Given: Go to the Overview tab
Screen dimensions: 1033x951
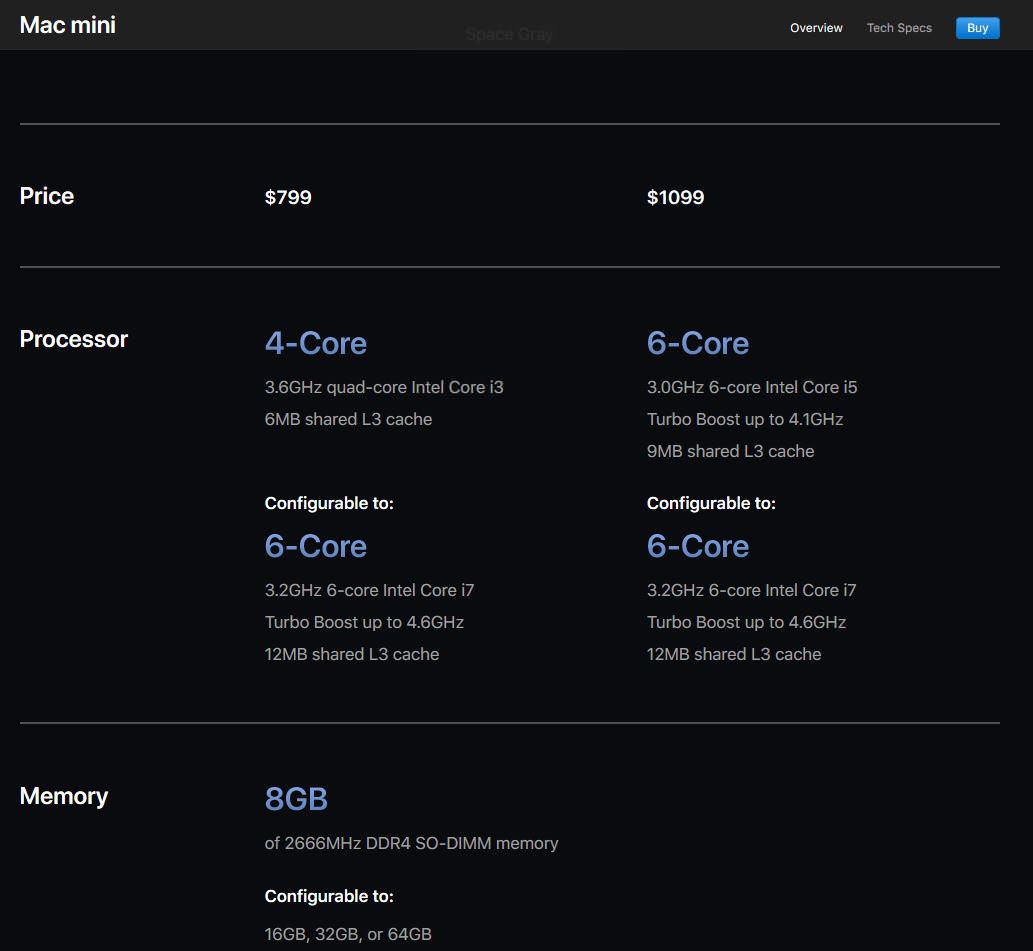Looking at the screenshot, I should (x=816, y=28).
